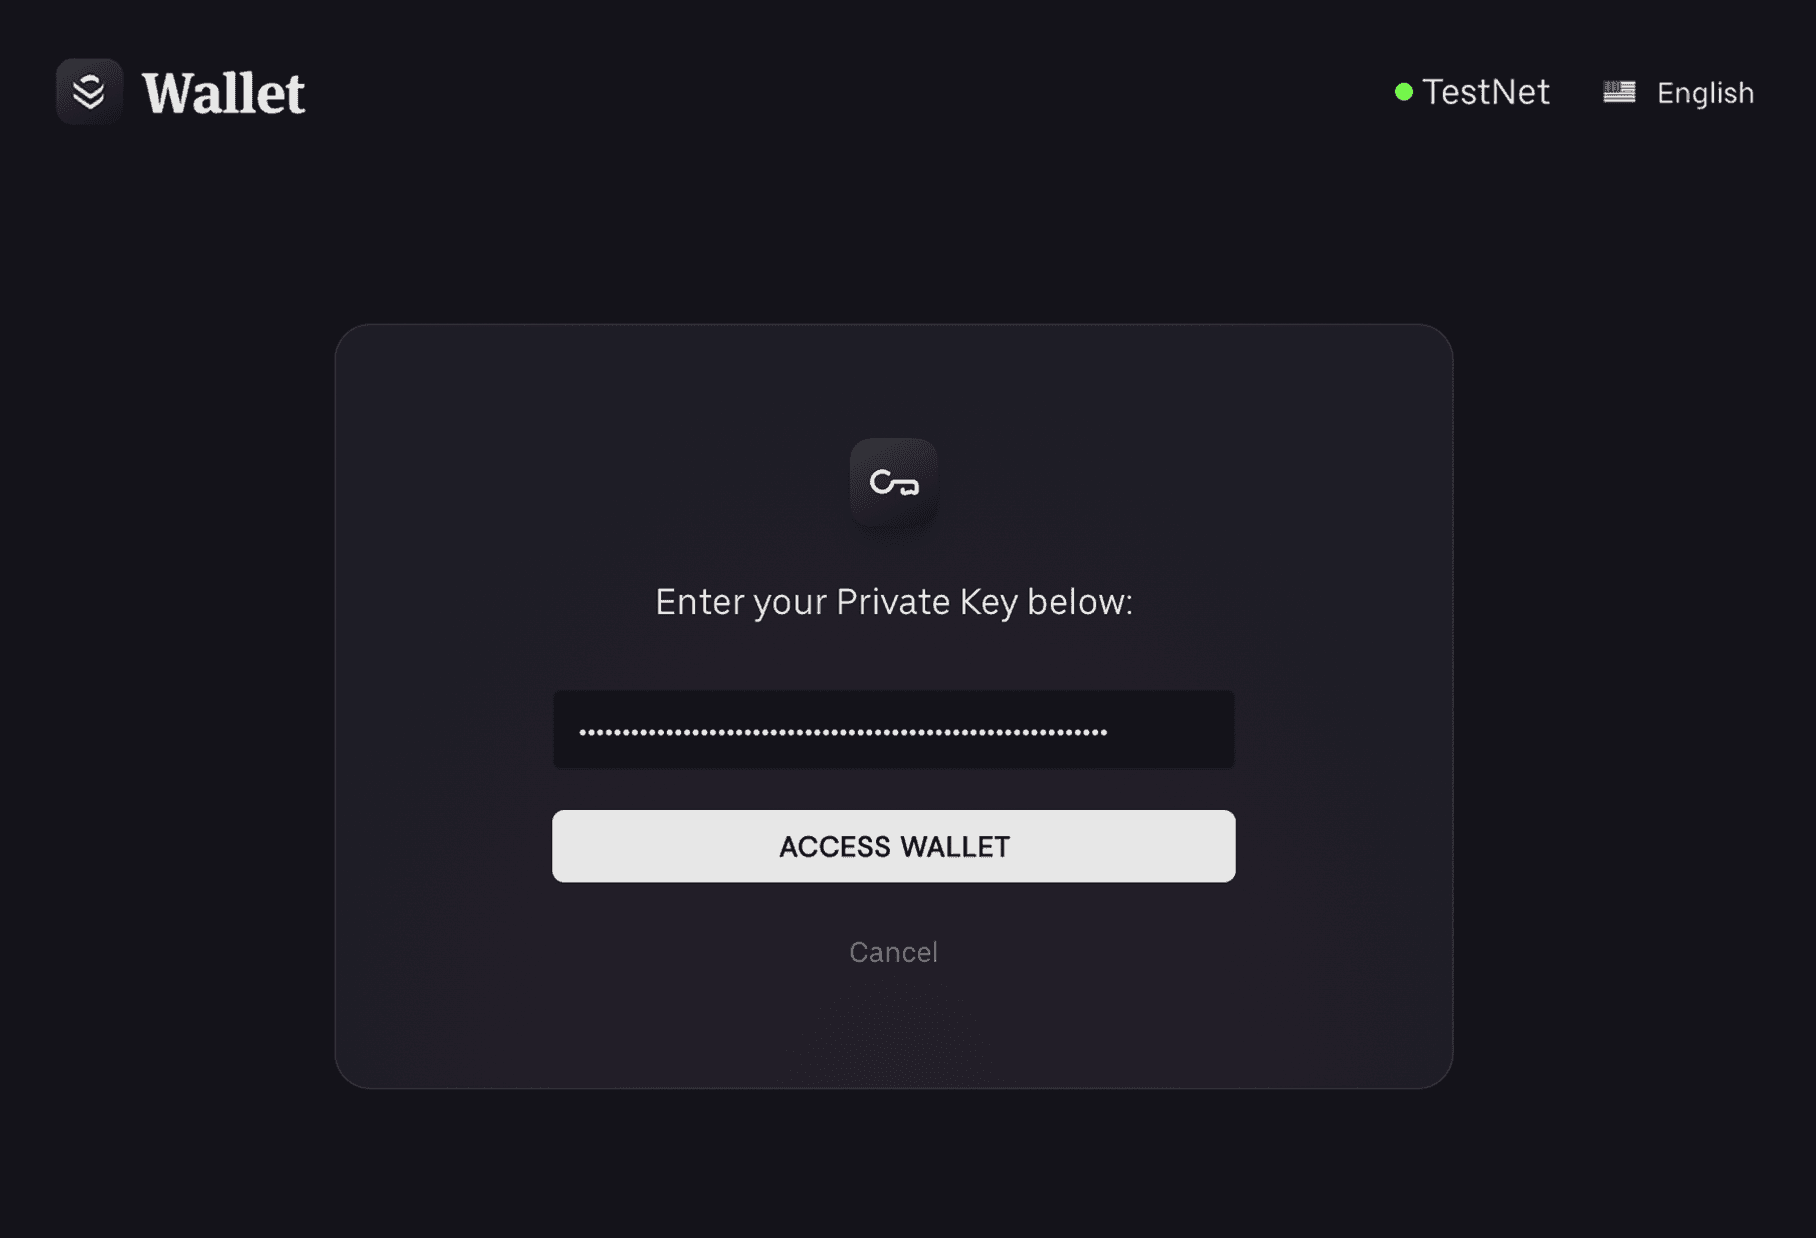
Task: Click the word "WALLET" on the access button
Action: coord(955,847)
